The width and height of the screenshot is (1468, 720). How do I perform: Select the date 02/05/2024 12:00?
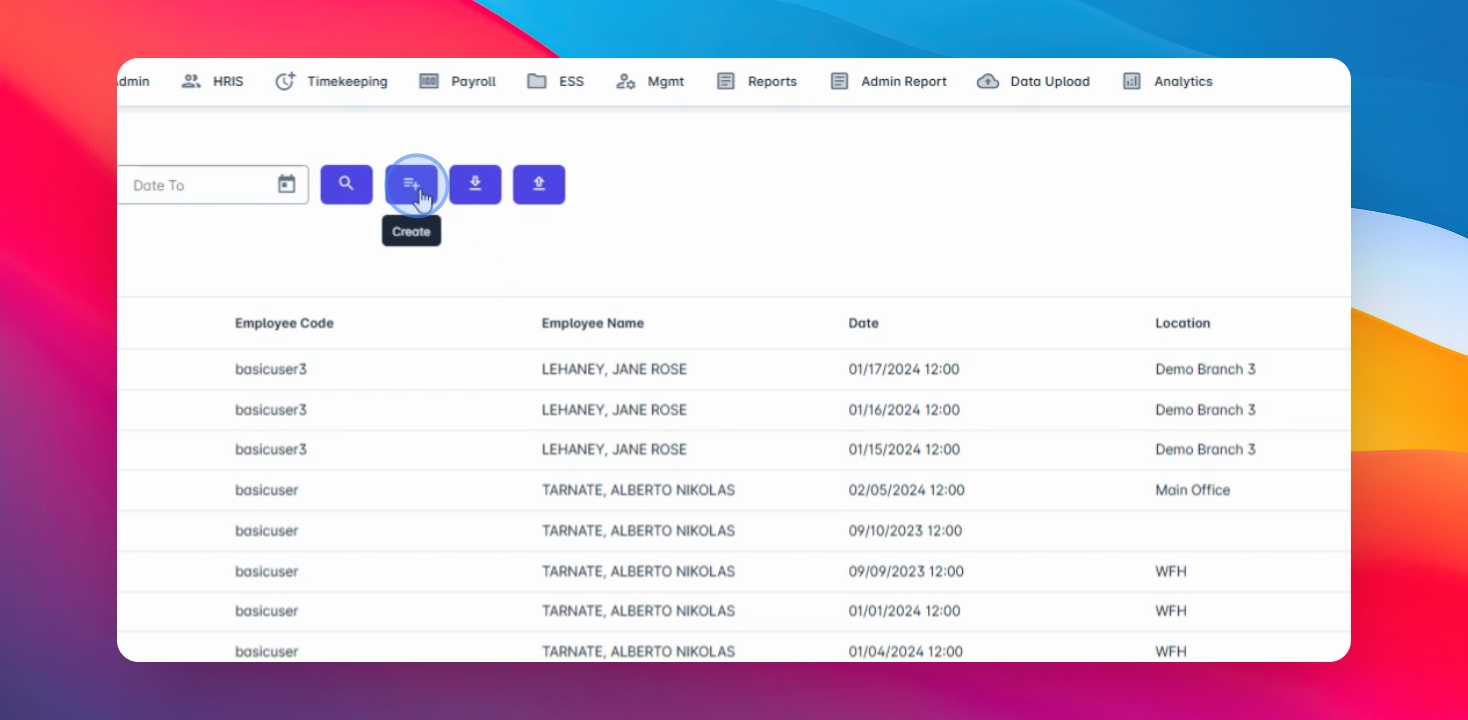(x=907, y=490)
